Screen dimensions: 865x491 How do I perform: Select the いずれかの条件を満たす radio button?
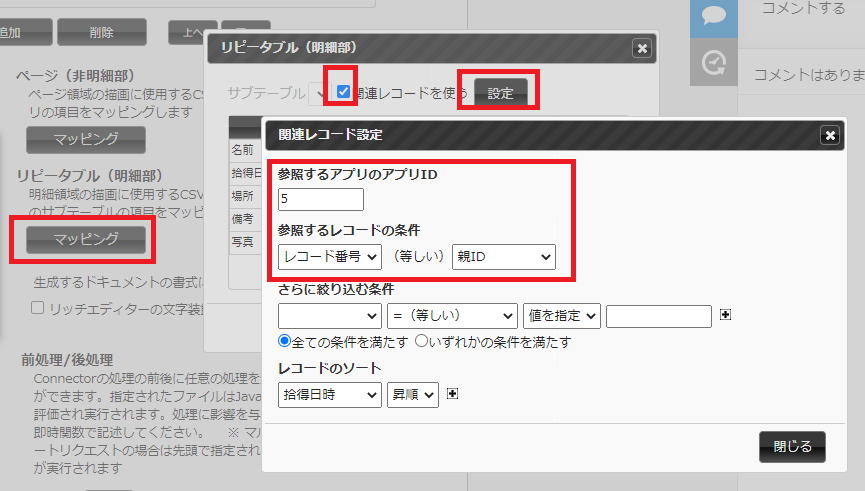pyautogui.click(x=421, y=342)
